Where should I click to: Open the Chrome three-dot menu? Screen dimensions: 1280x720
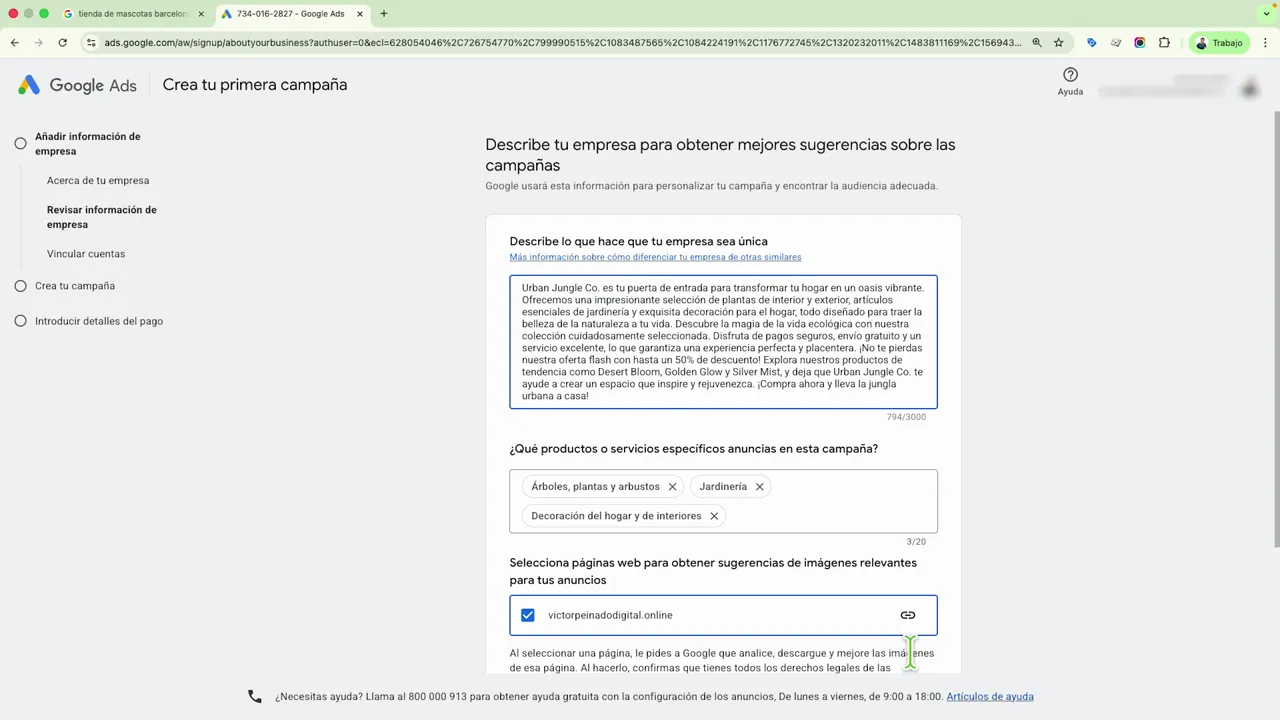(1266, 43)
